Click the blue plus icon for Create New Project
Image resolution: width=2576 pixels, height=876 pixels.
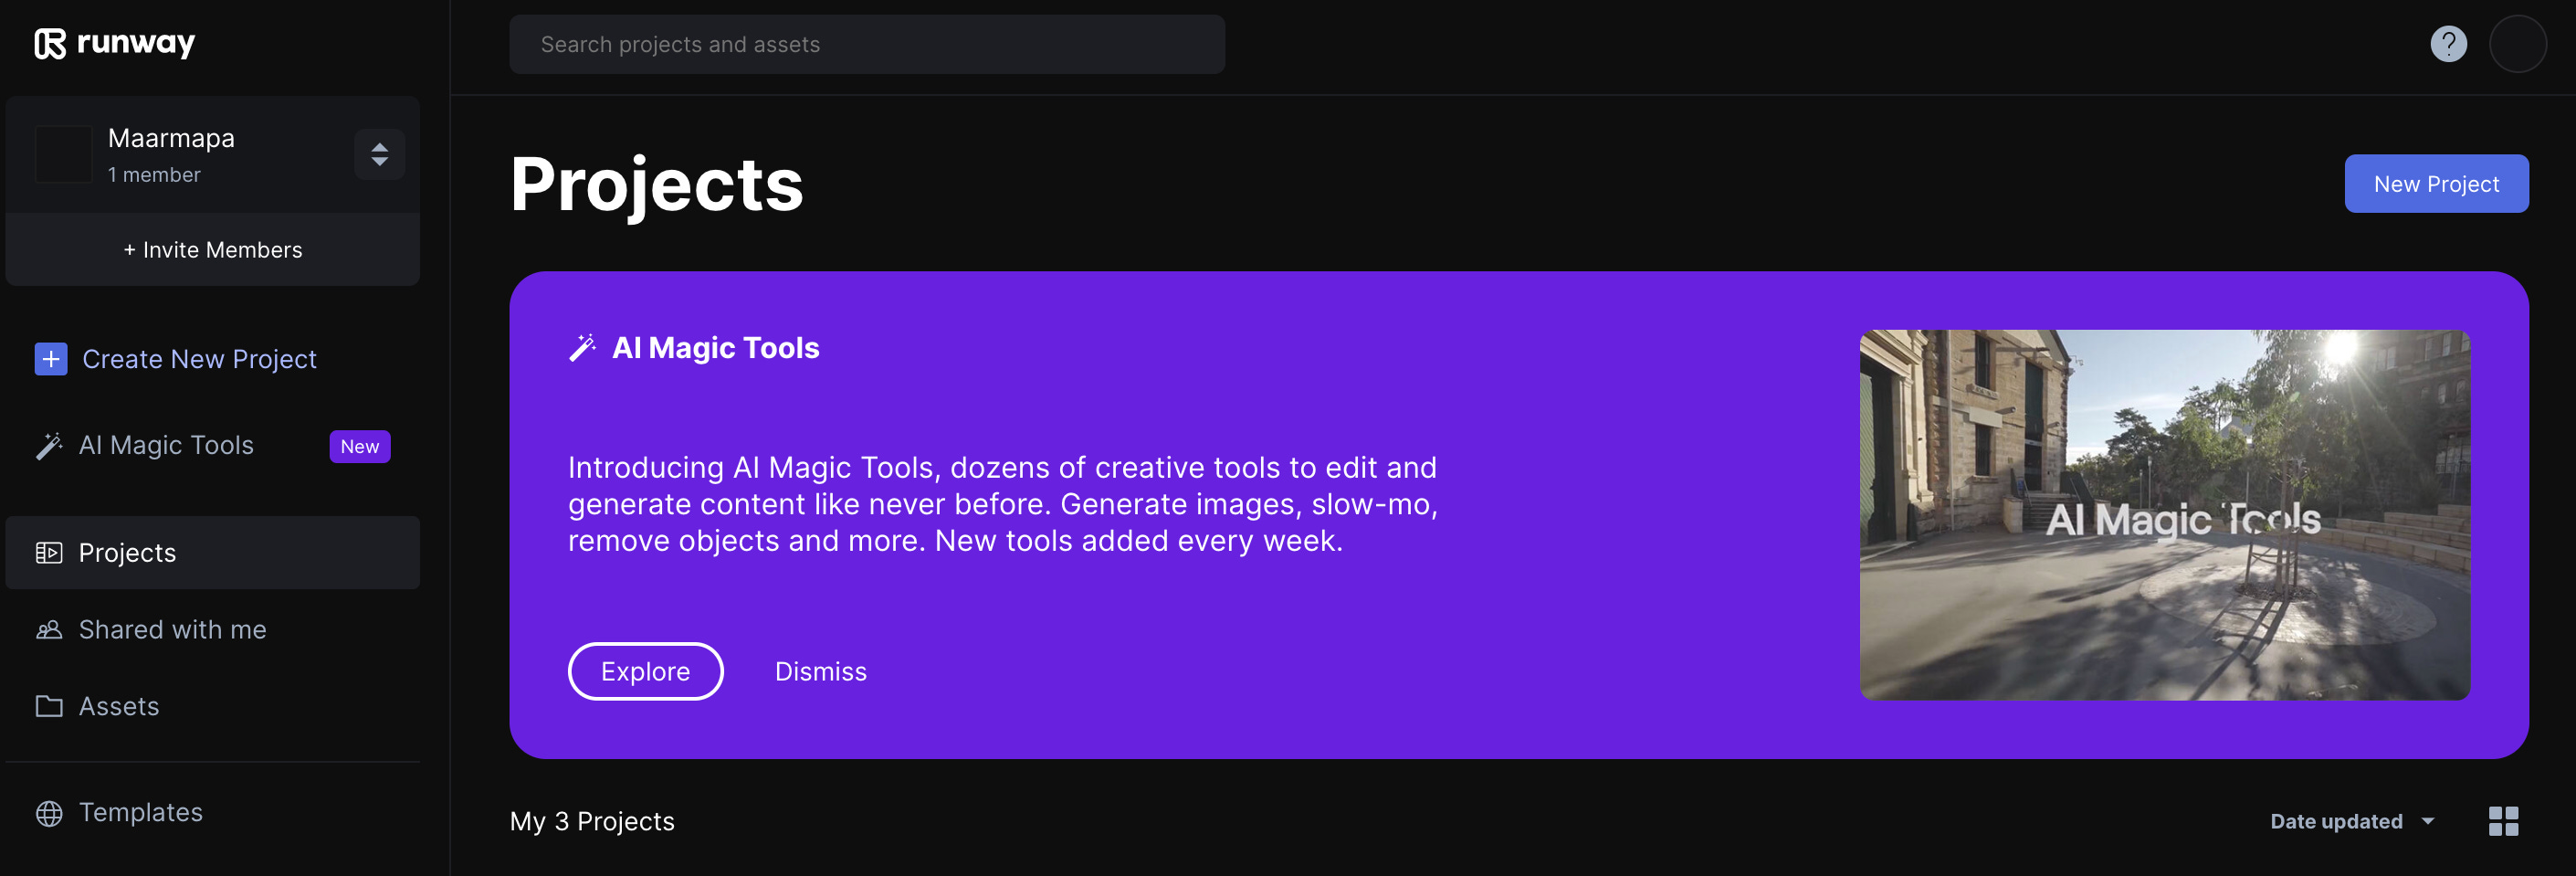pyautogui.click(x=51, y=359)
